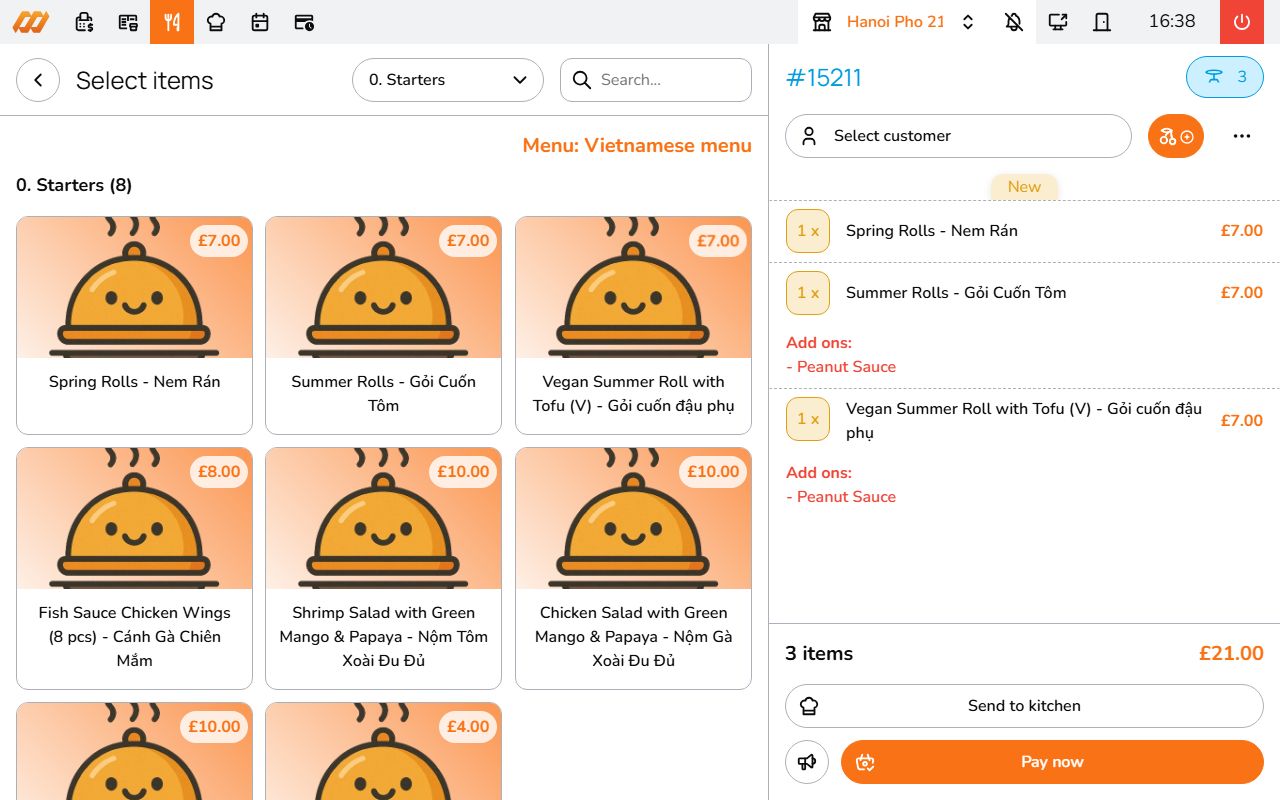Click the 3 items summary label

pyautogui.click(x=819, y=654)
